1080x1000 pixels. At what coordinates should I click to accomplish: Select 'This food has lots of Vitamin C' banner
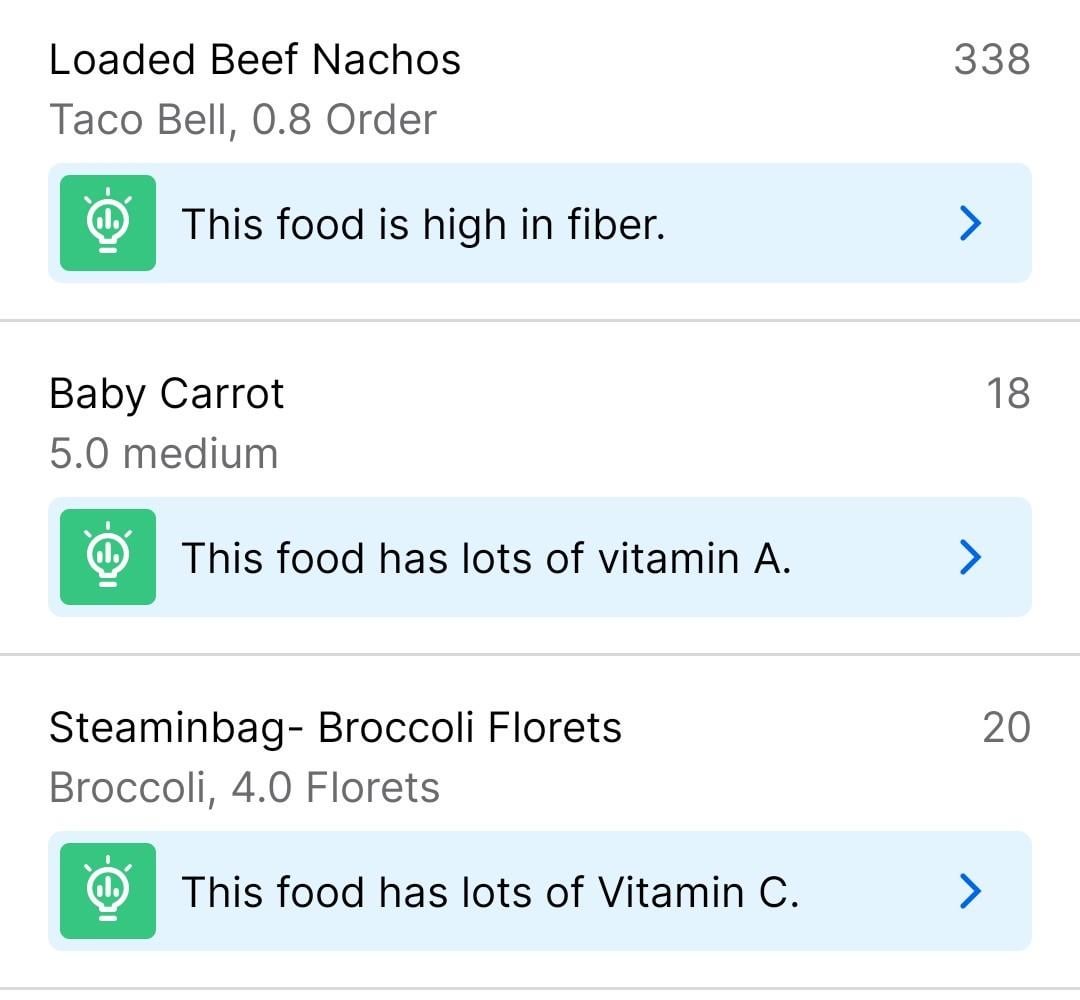(539, 891)
